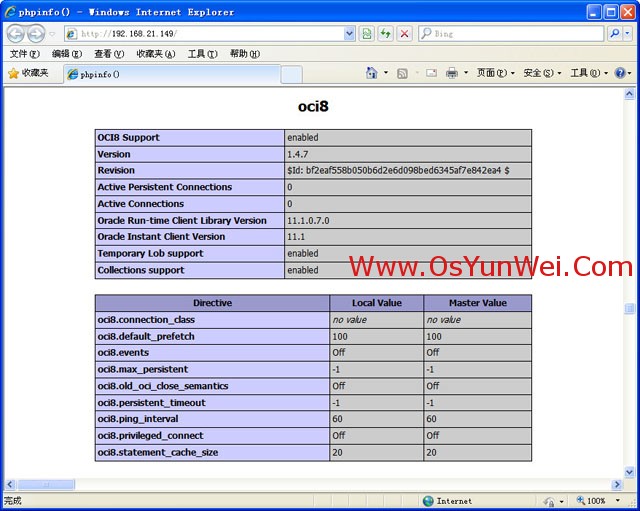Click the oci8.connection_class directive
The width and height of the screenshot is (640, 511).
point(146,320)
